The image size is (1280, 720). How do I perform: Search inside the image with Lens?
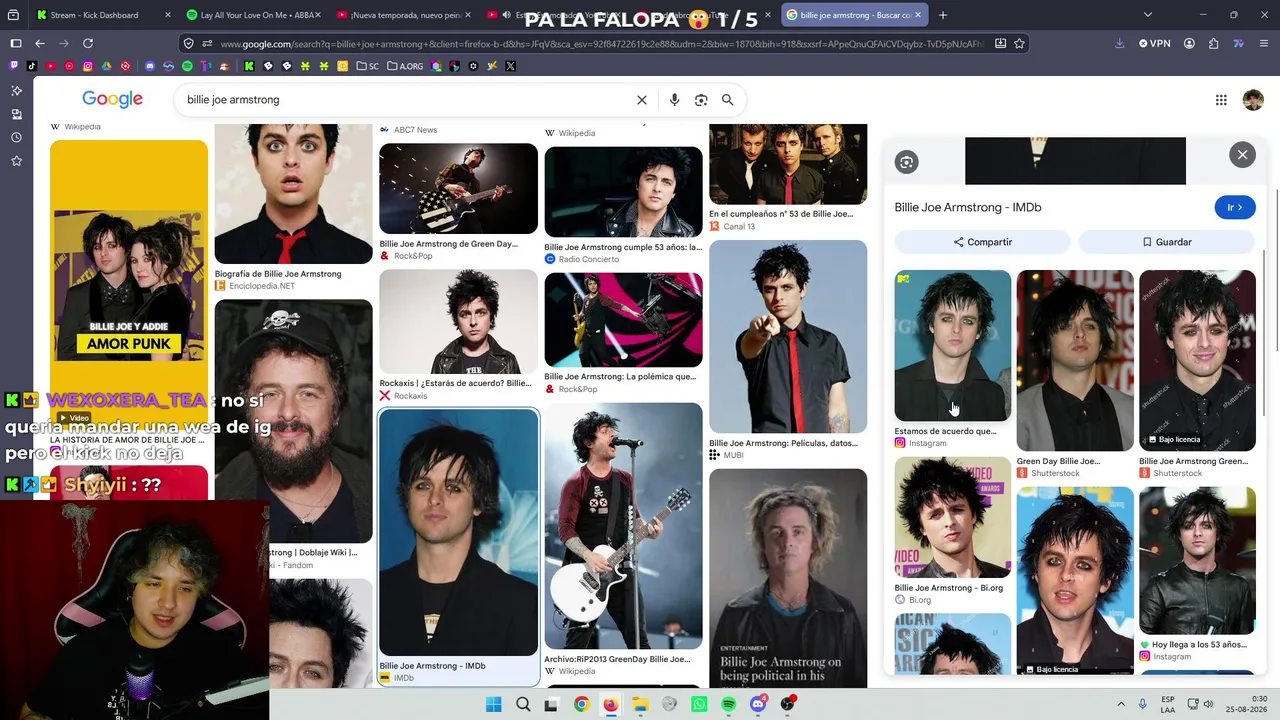tap(906, 162)
